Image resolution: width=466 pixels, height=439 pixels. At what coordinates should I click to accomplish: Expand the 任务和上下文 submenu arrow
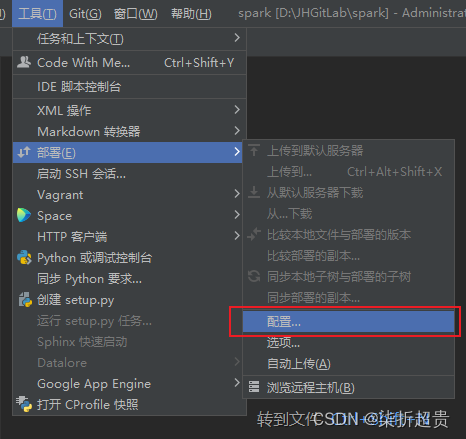coord(237,38)
